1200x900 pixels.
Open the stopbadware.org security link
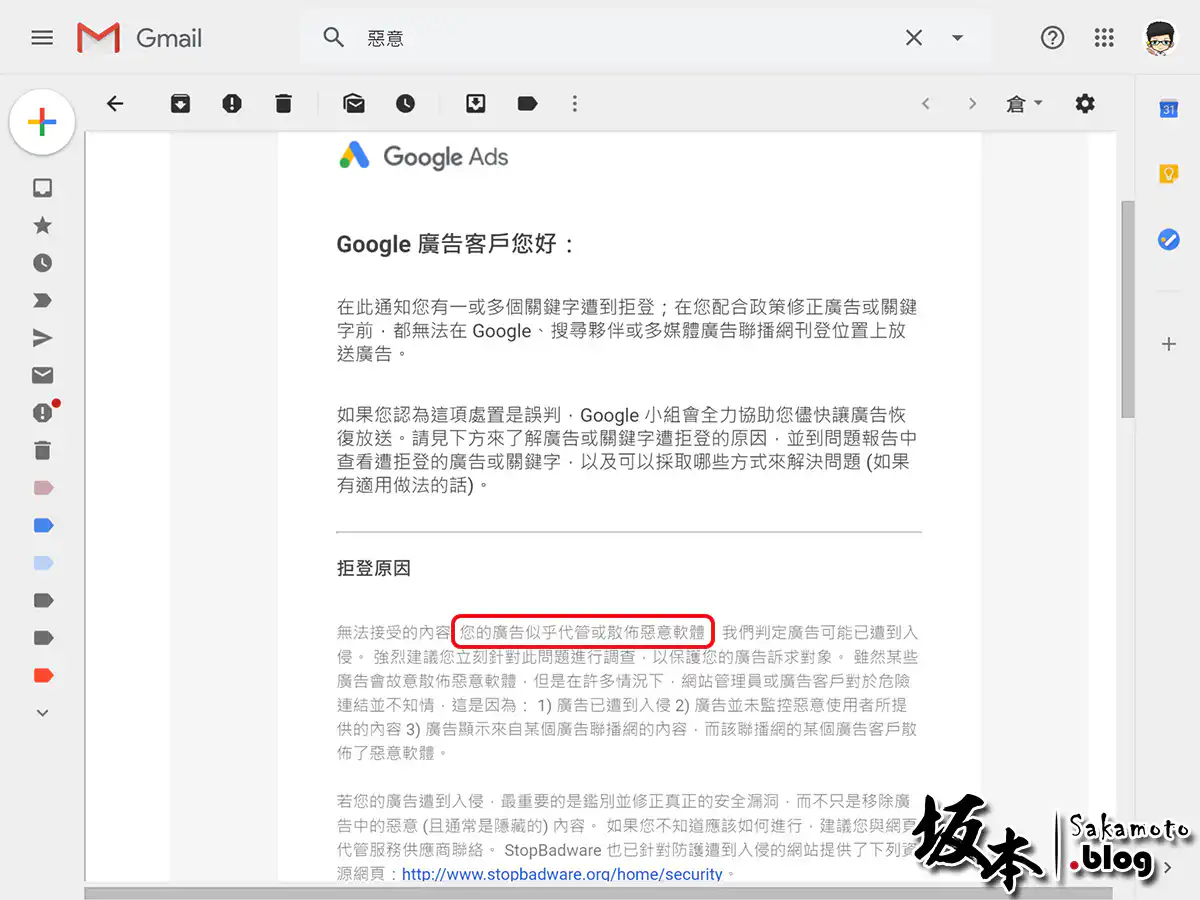(x=561, y=874)
